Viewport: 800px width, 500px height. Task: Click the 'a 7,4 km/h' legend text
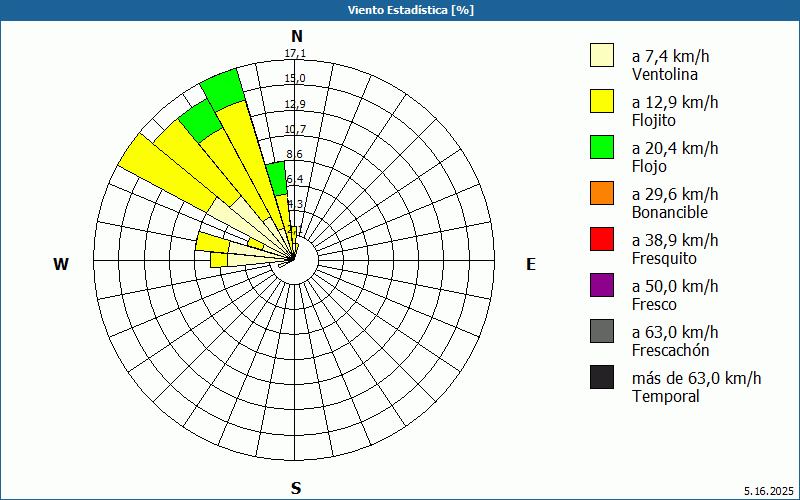[x=670, y=56]
